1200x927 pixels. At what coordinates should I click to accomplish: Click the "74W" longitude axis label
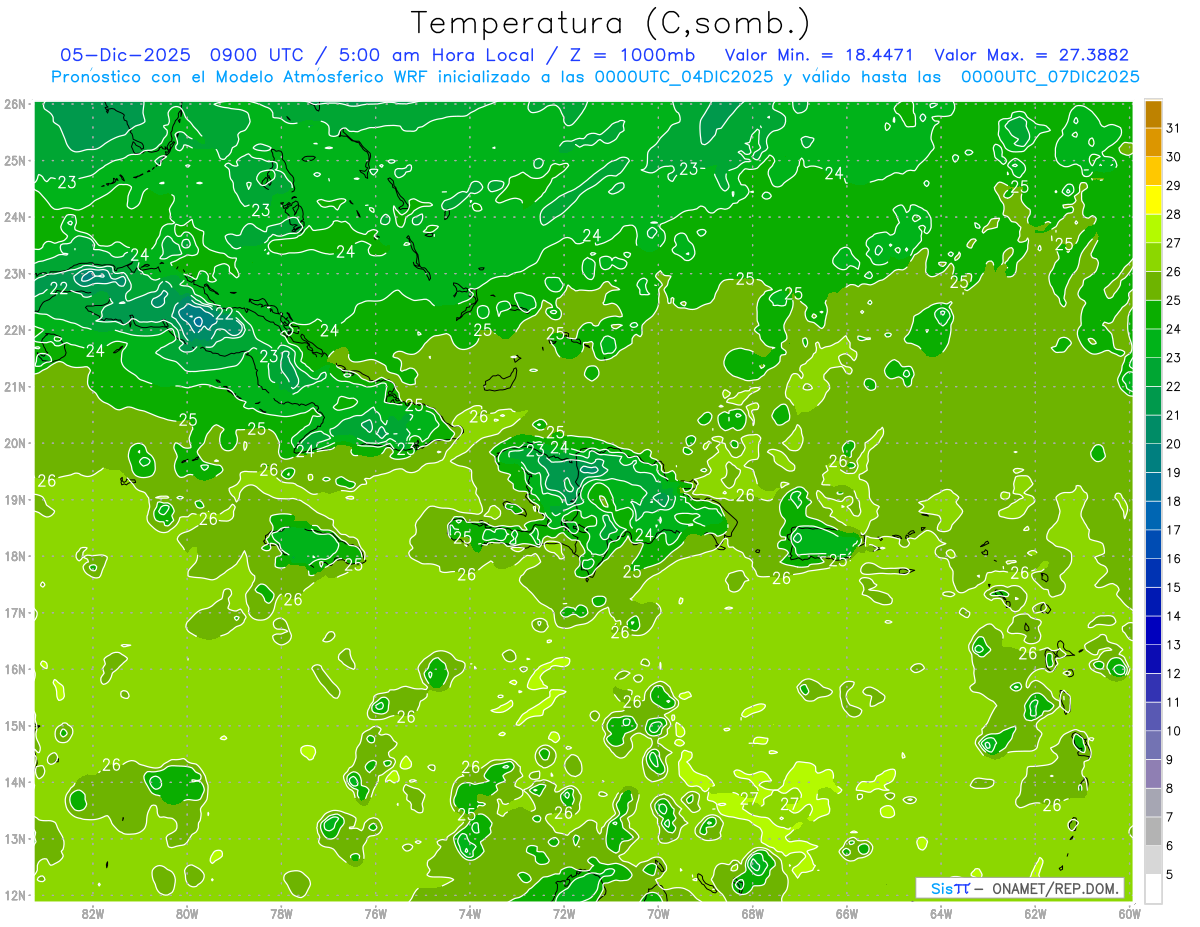pos(470,914)
